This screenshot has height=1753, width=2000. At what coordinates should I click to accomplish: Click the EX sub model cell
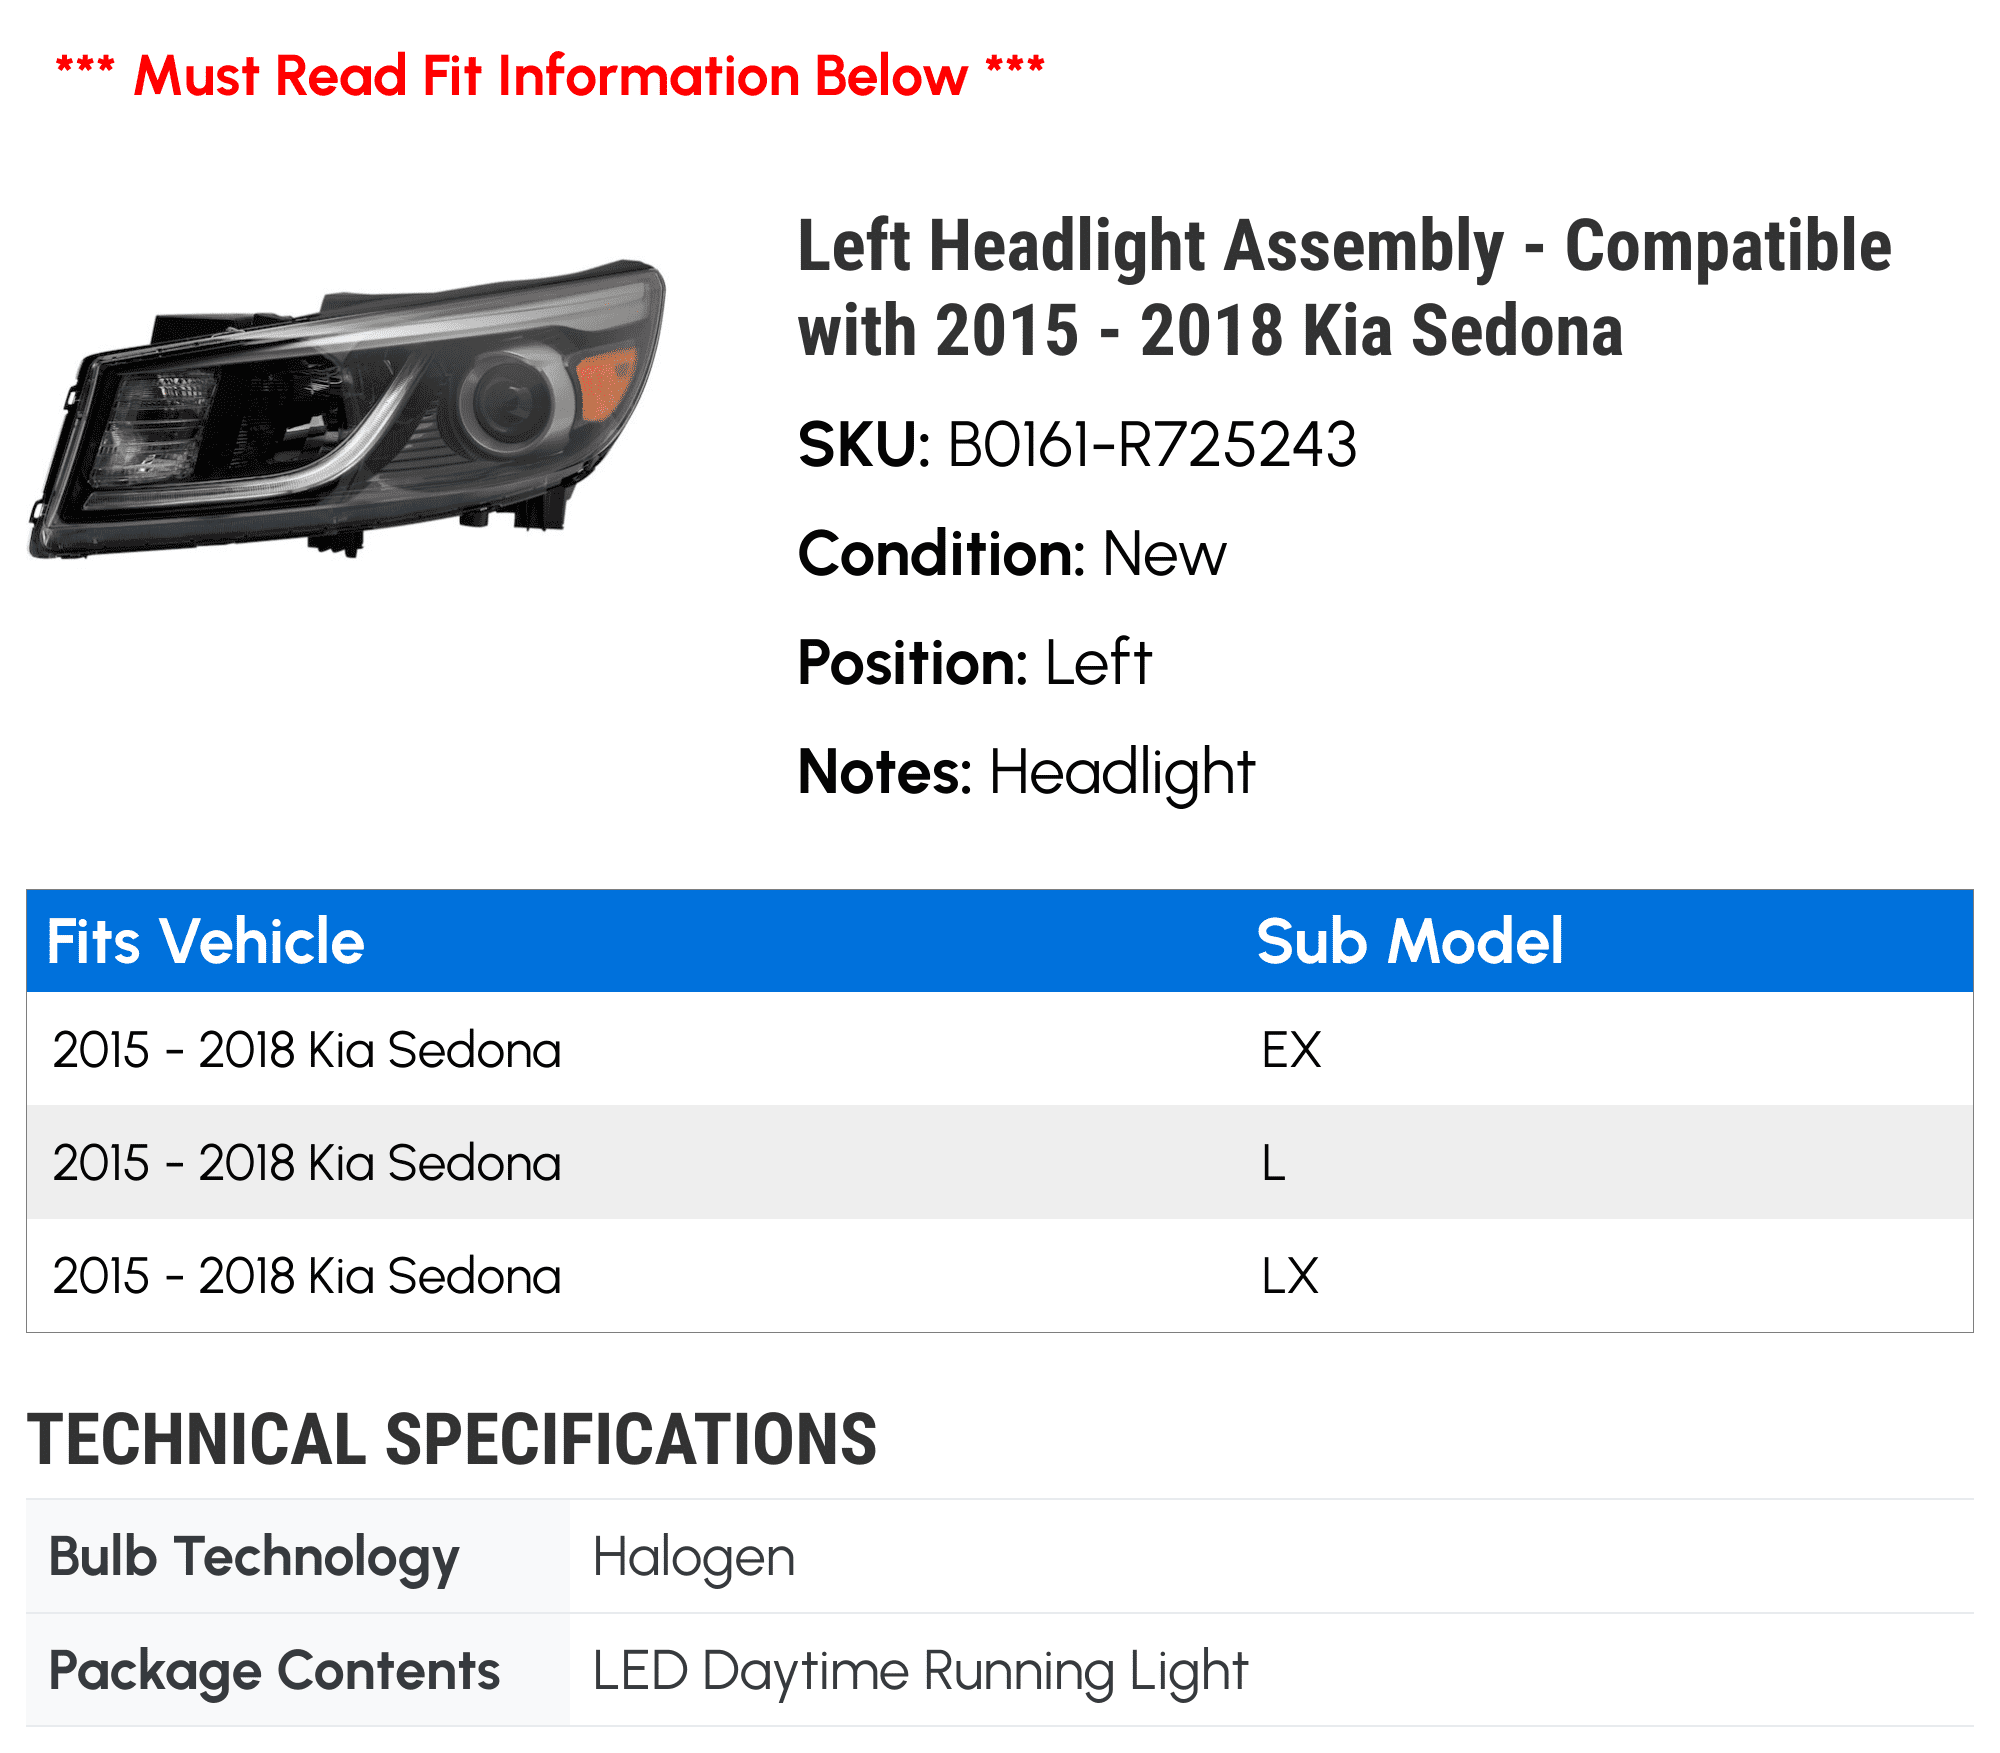coord(1291,1050)
